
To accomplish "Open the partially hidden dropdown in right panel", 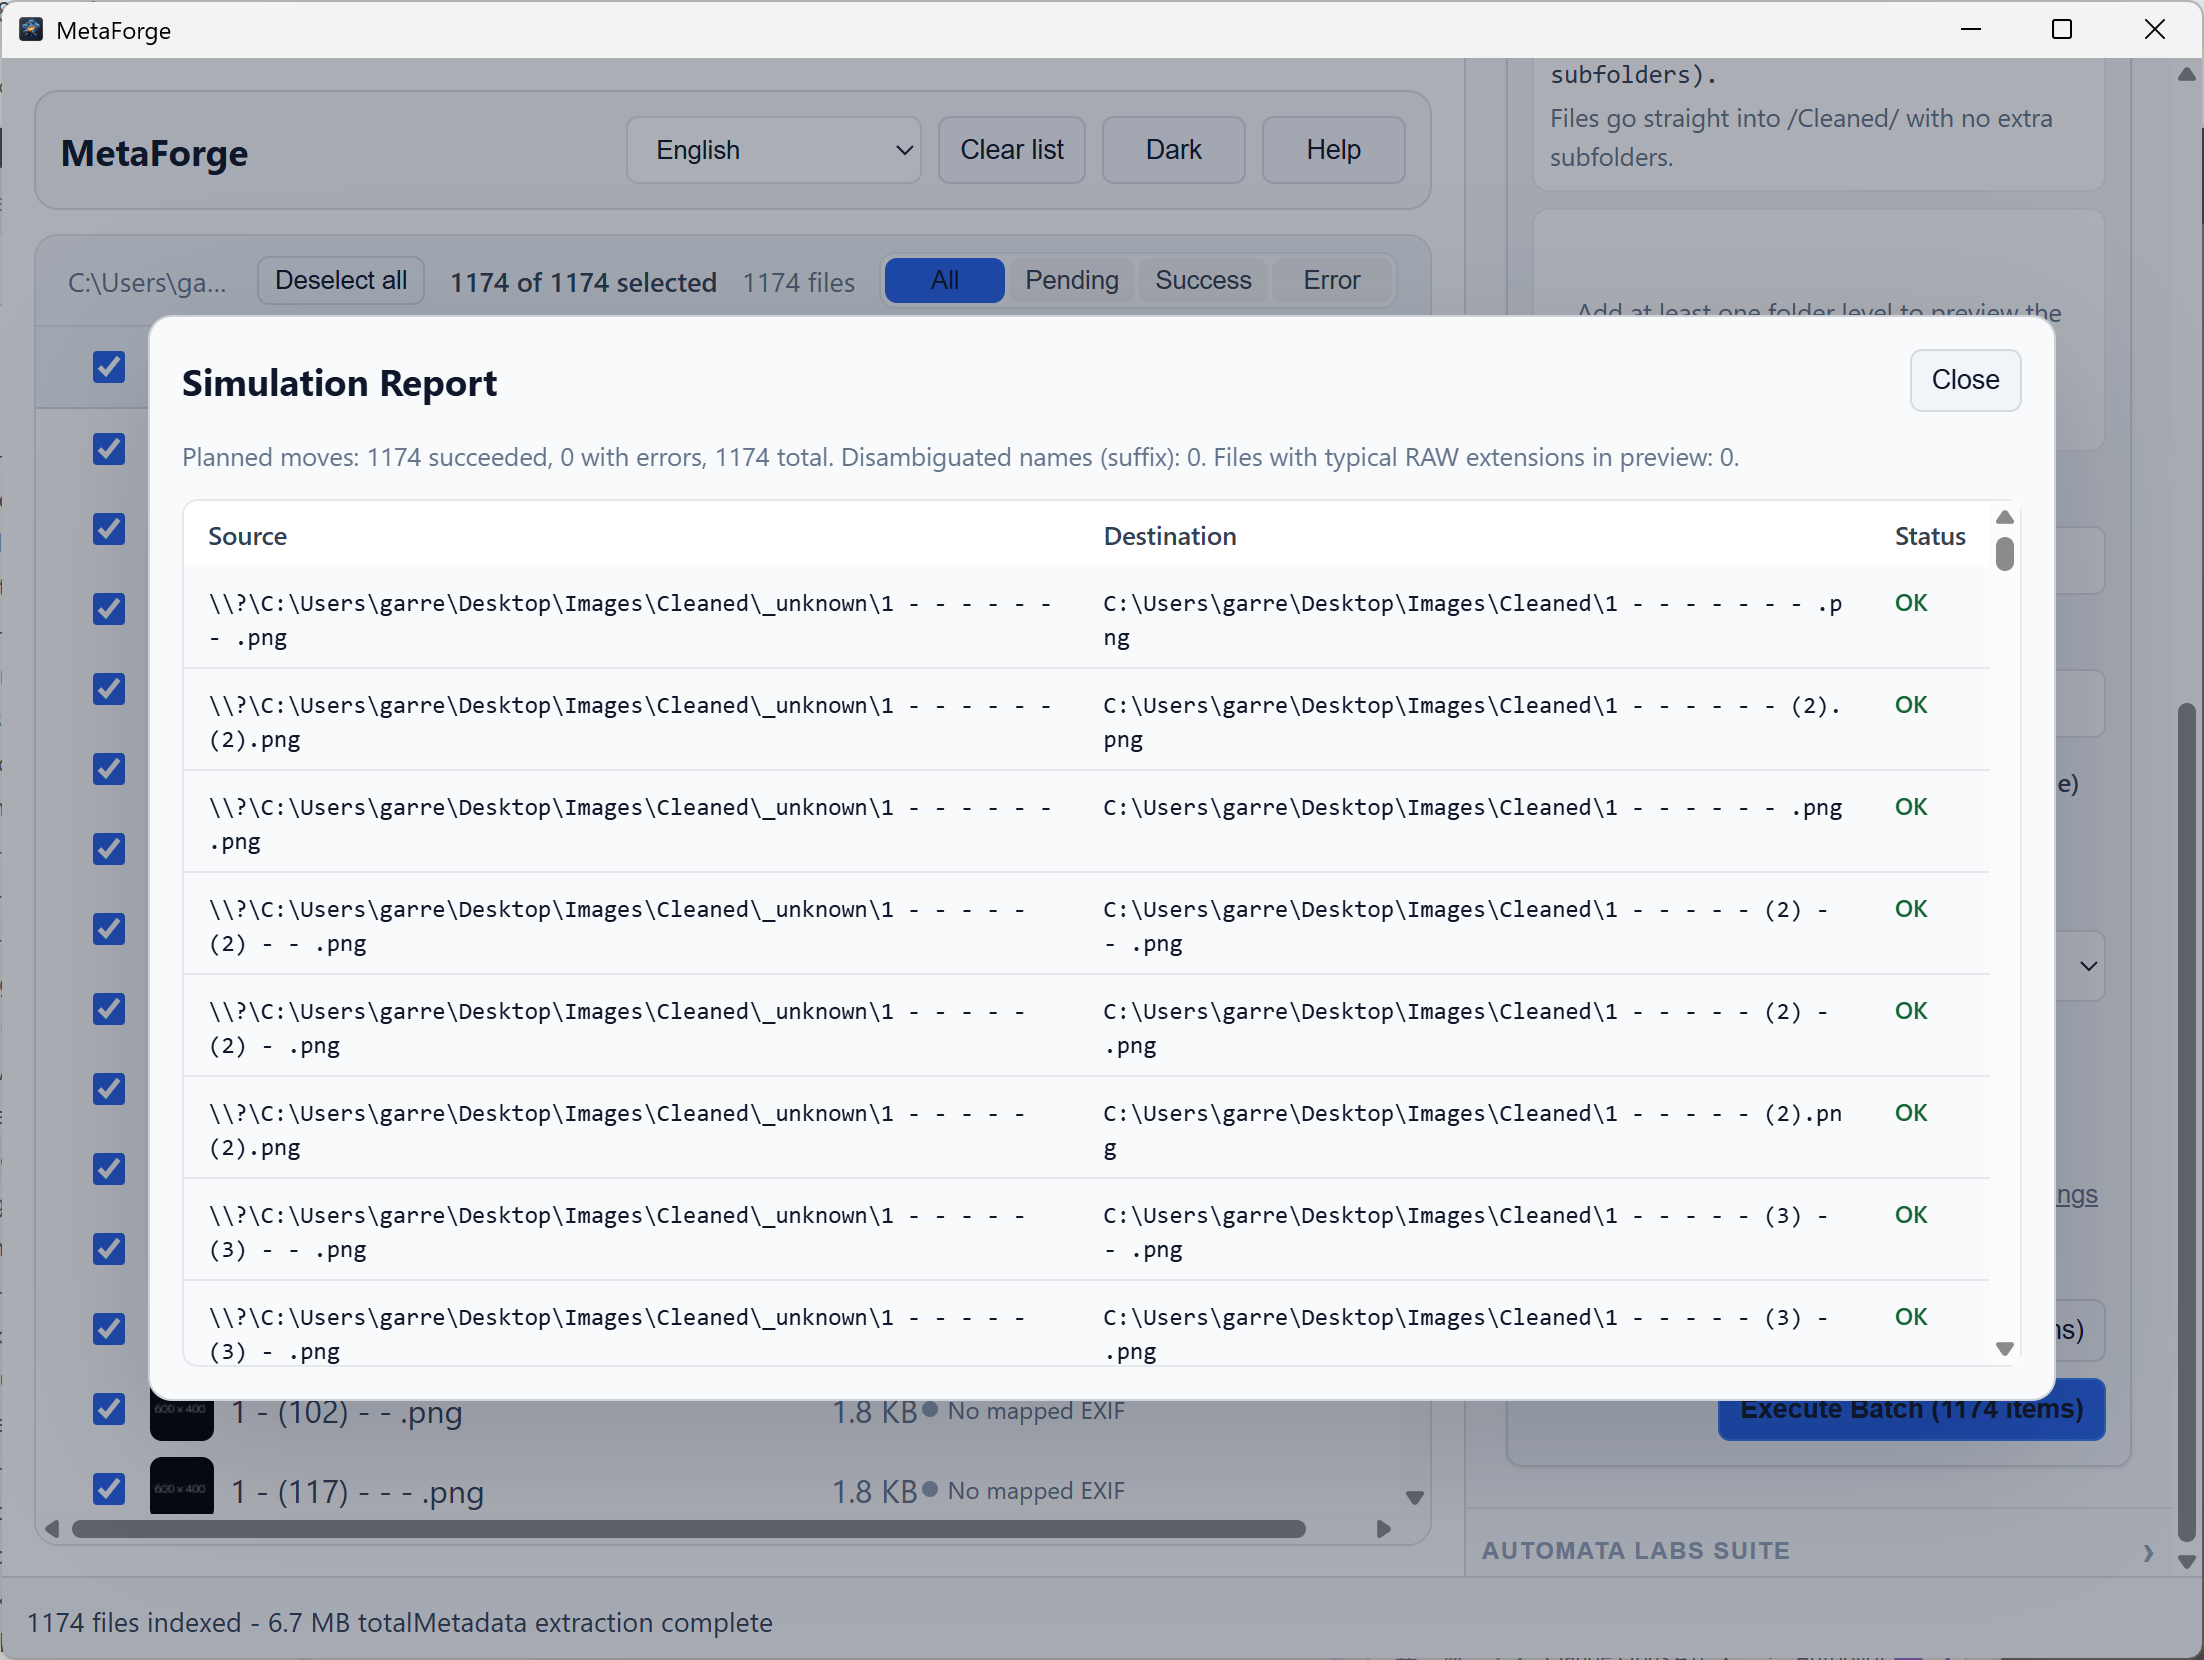I will coord(2080,966).
